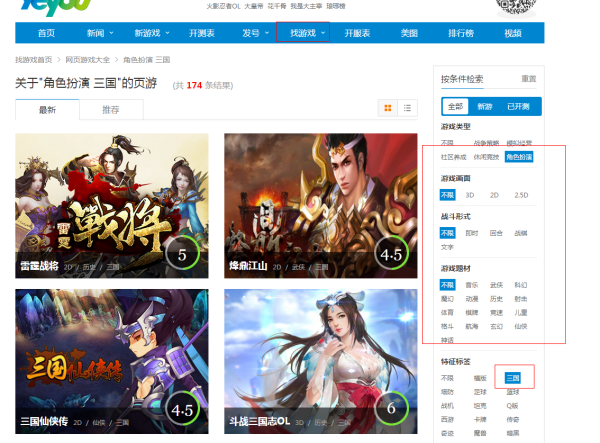The width and height of the screenshot is (600, 443).
Task: Select 3D under 游戏画面
Action: click(x=470, y=195)
